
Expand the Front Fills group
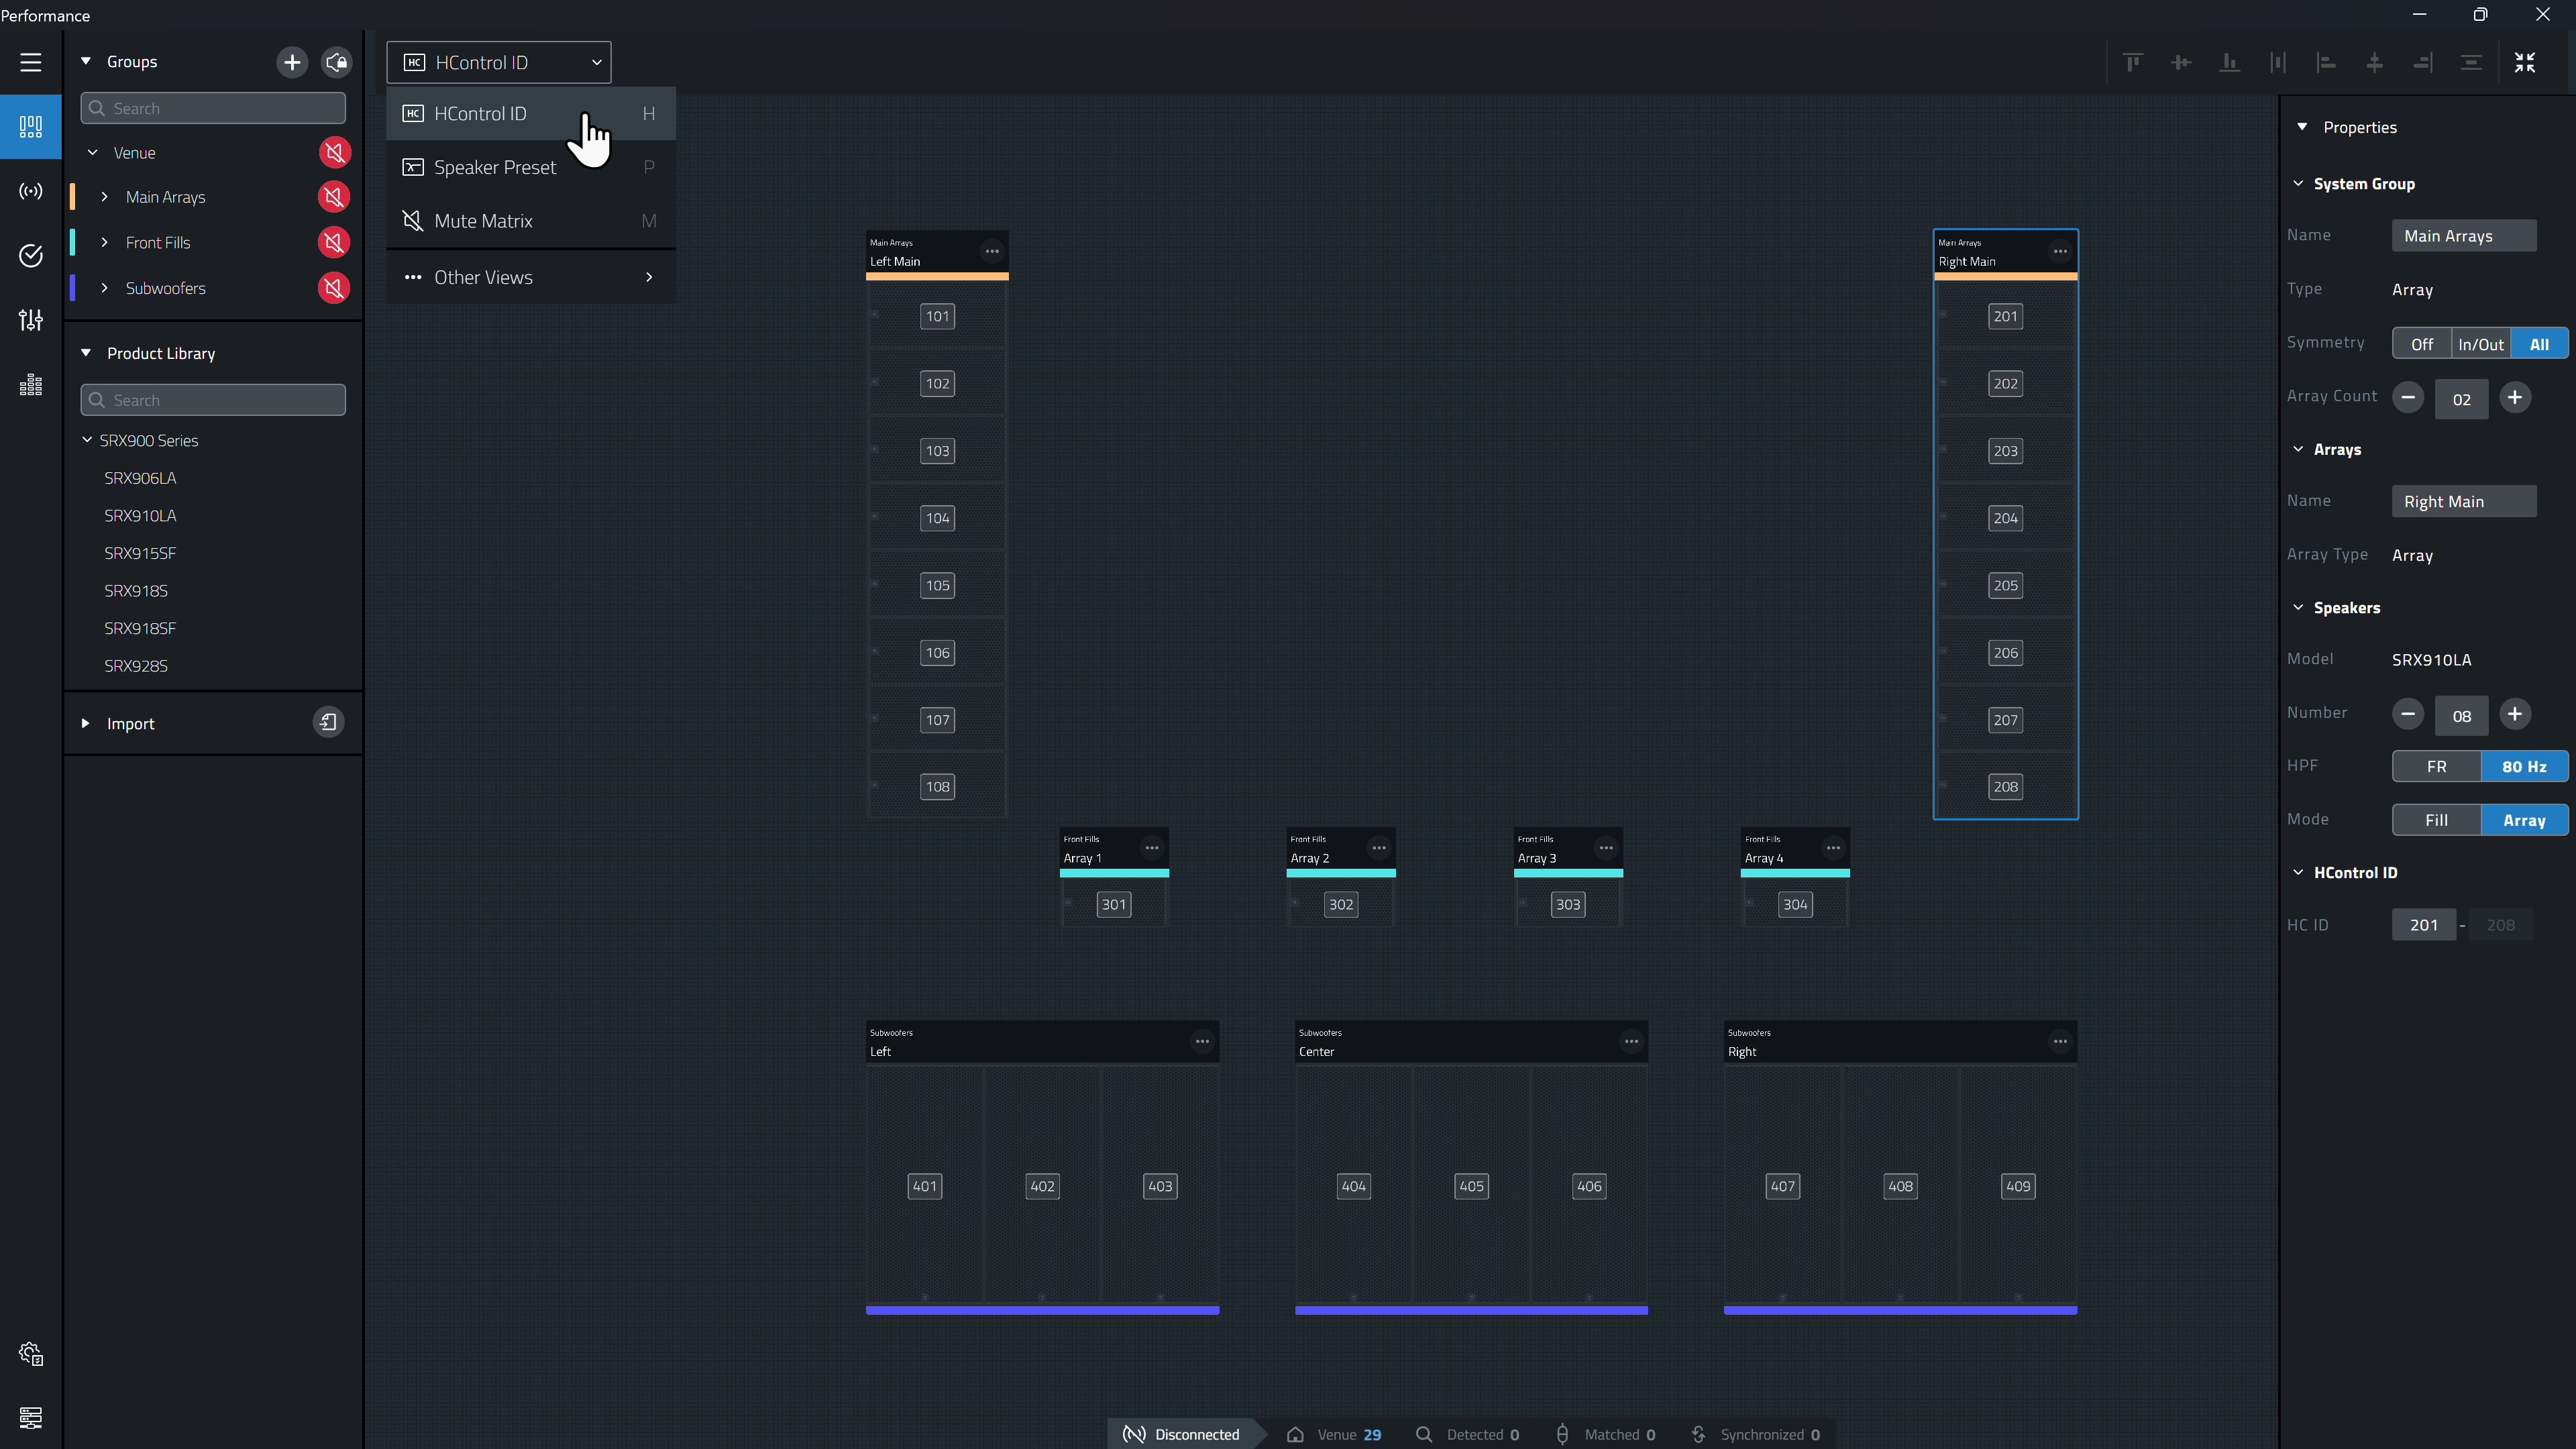coord(104,242)
